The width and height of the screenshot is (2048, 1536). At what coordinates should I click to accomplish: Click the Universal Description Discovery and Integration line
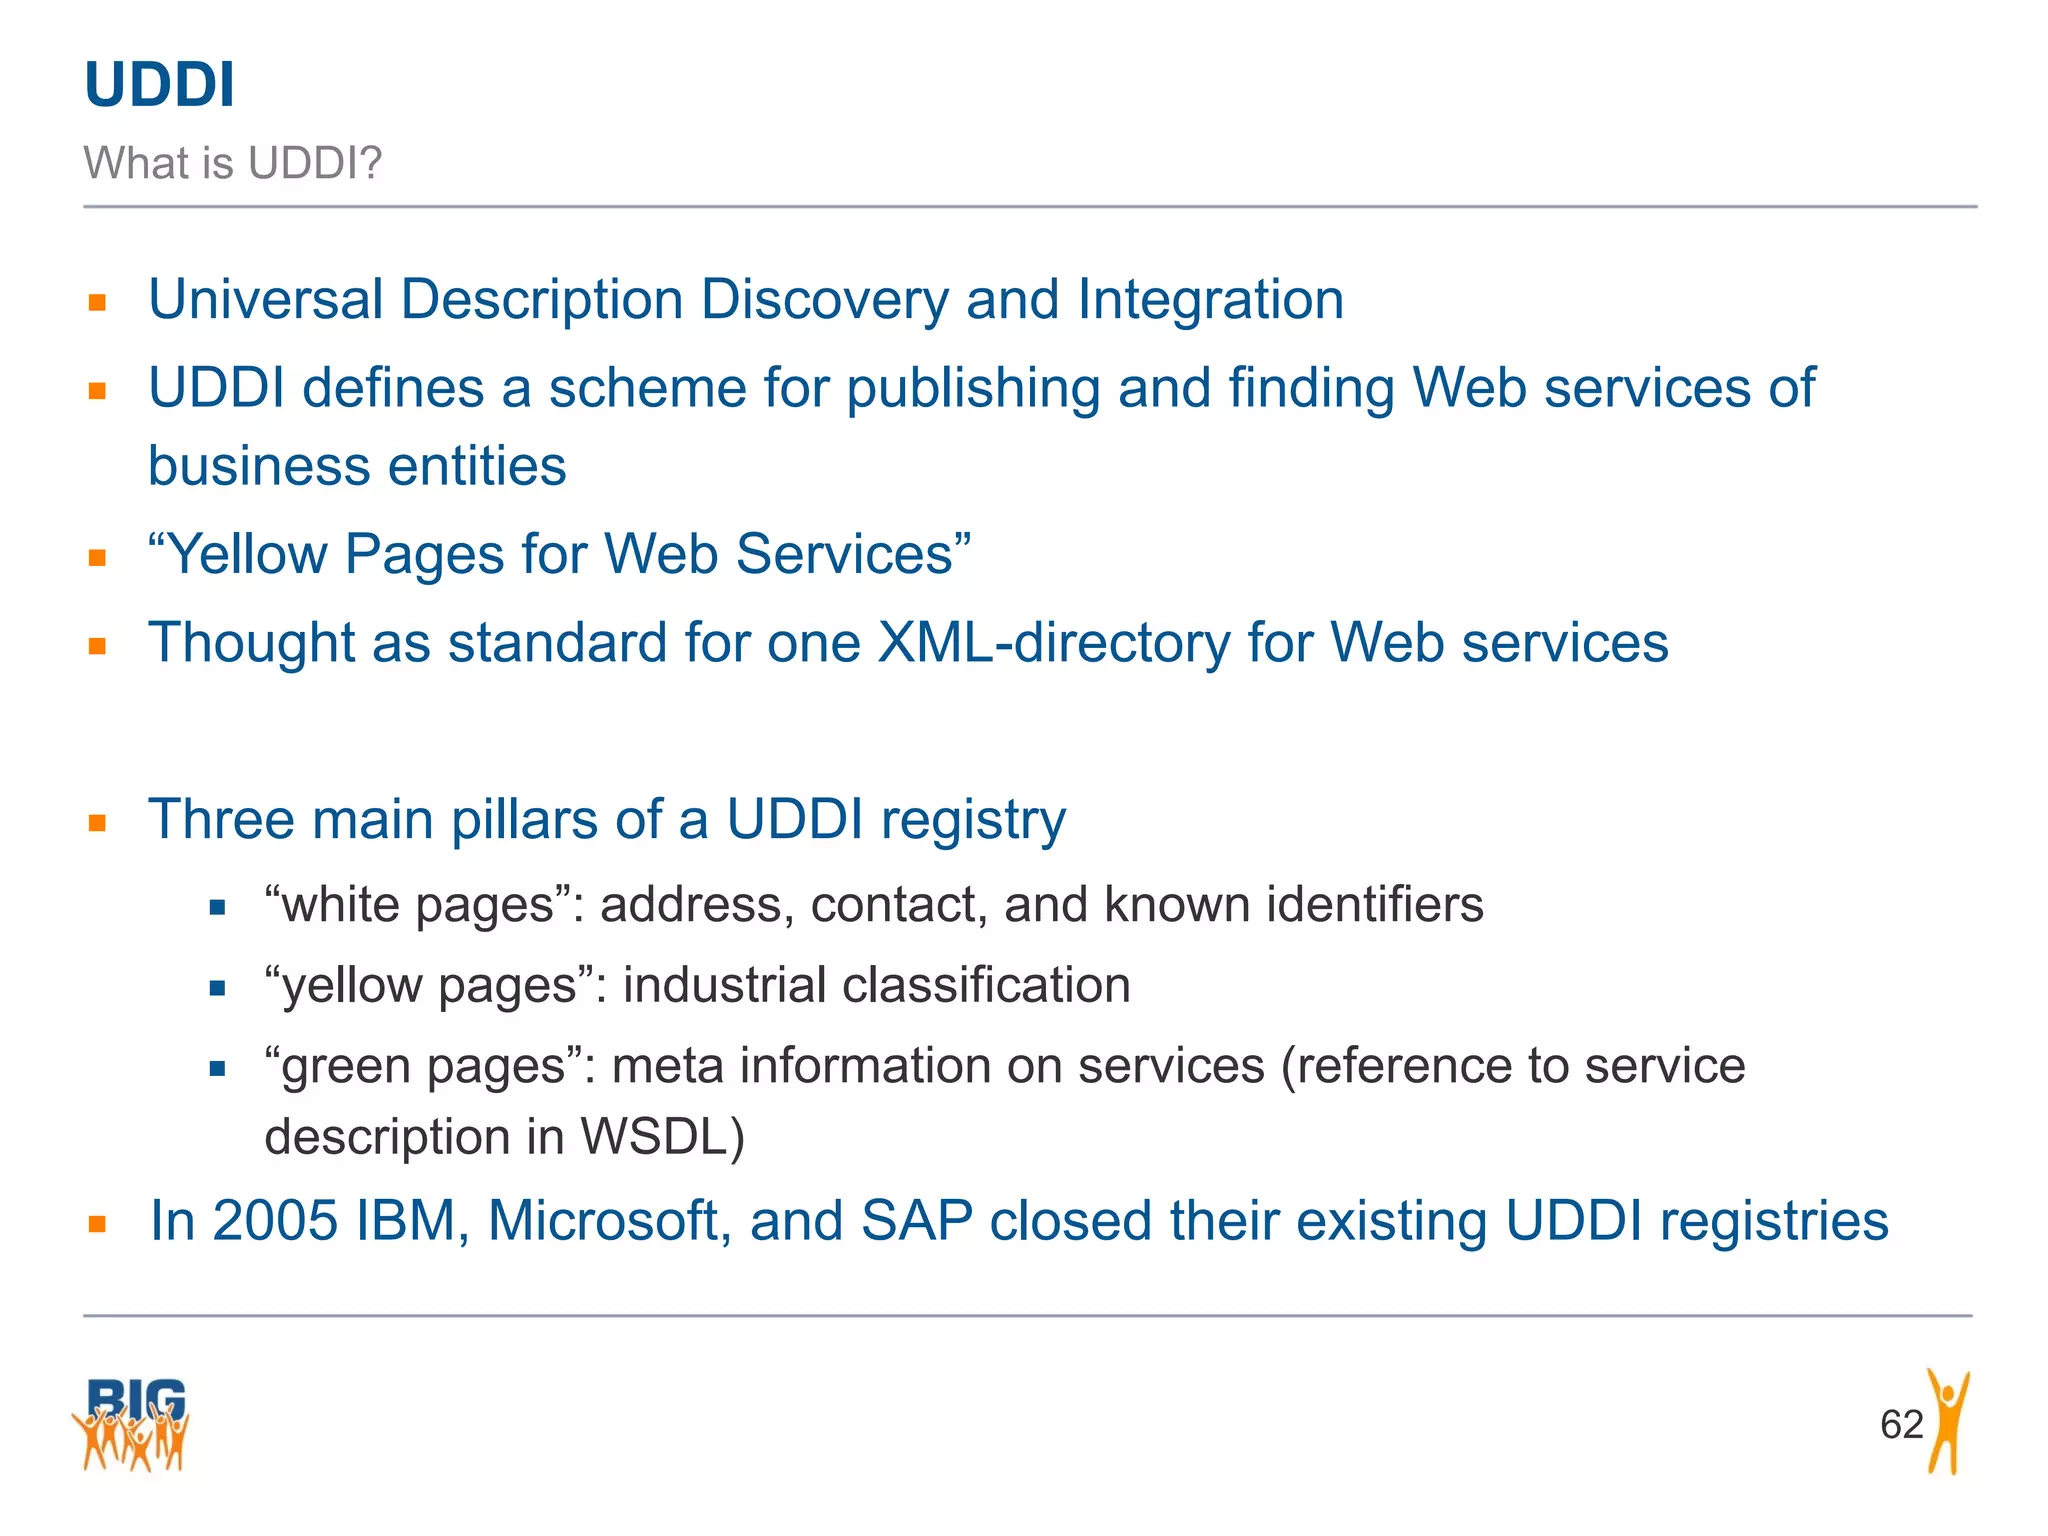[746, 300]
